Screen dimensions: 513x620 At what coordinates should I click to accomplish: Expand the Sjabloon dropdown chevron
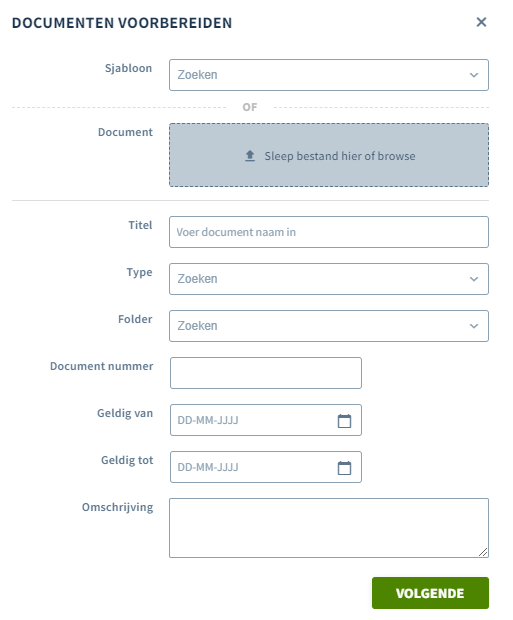473,75
